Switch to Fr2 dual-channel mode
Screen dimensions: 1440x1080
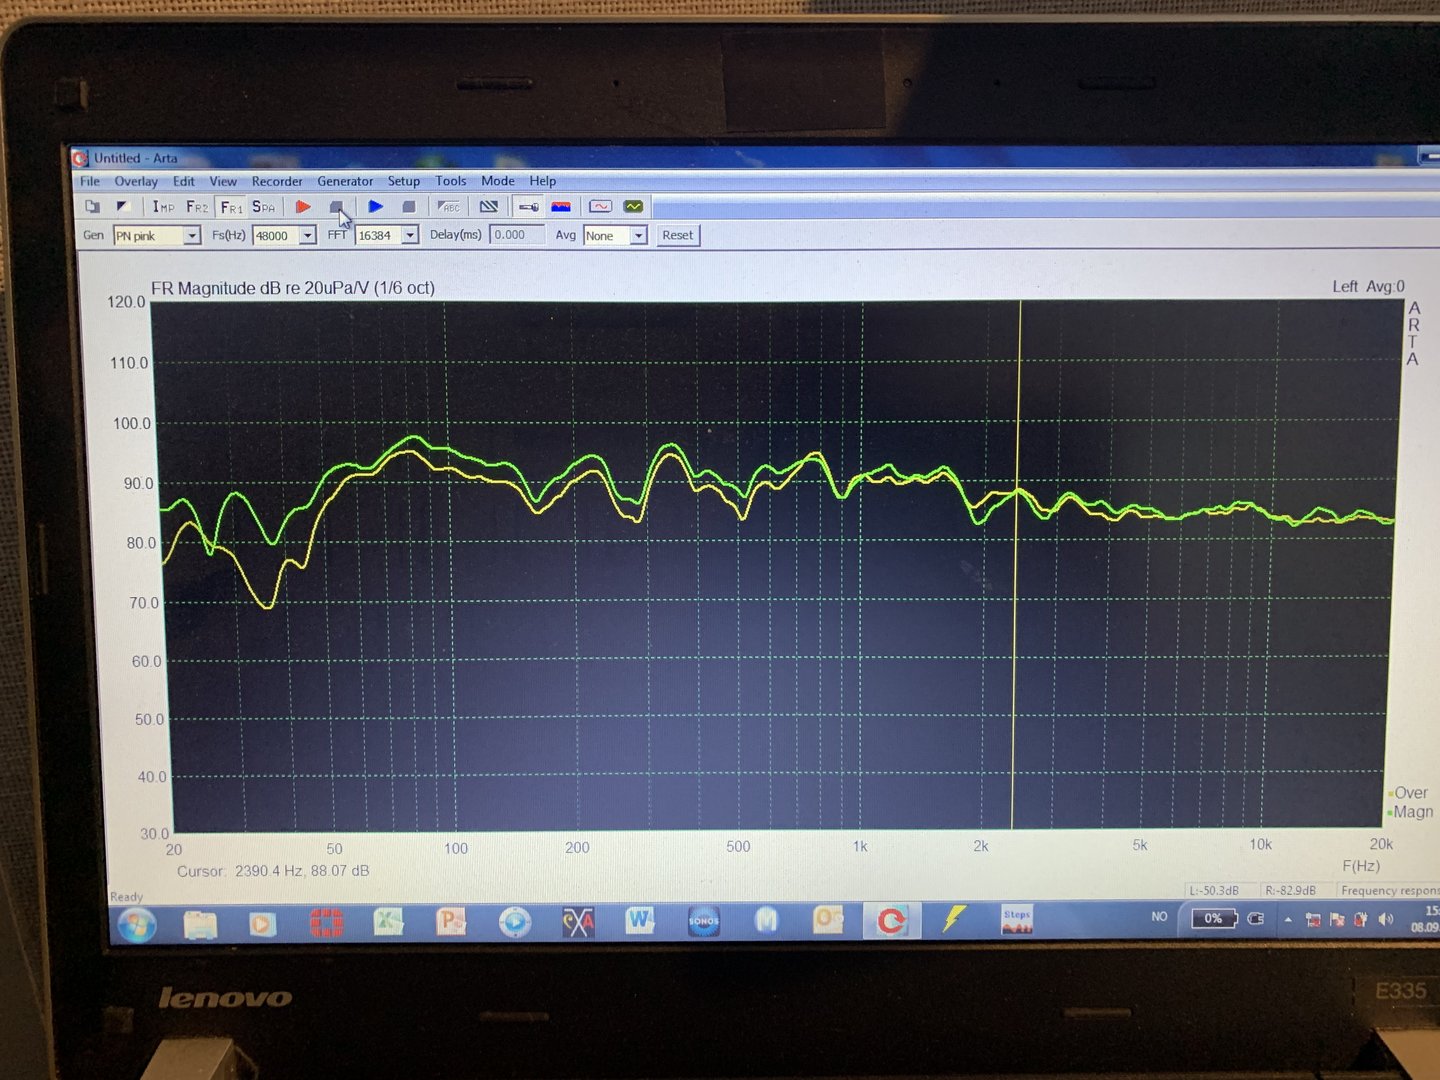tap(197, 207)
